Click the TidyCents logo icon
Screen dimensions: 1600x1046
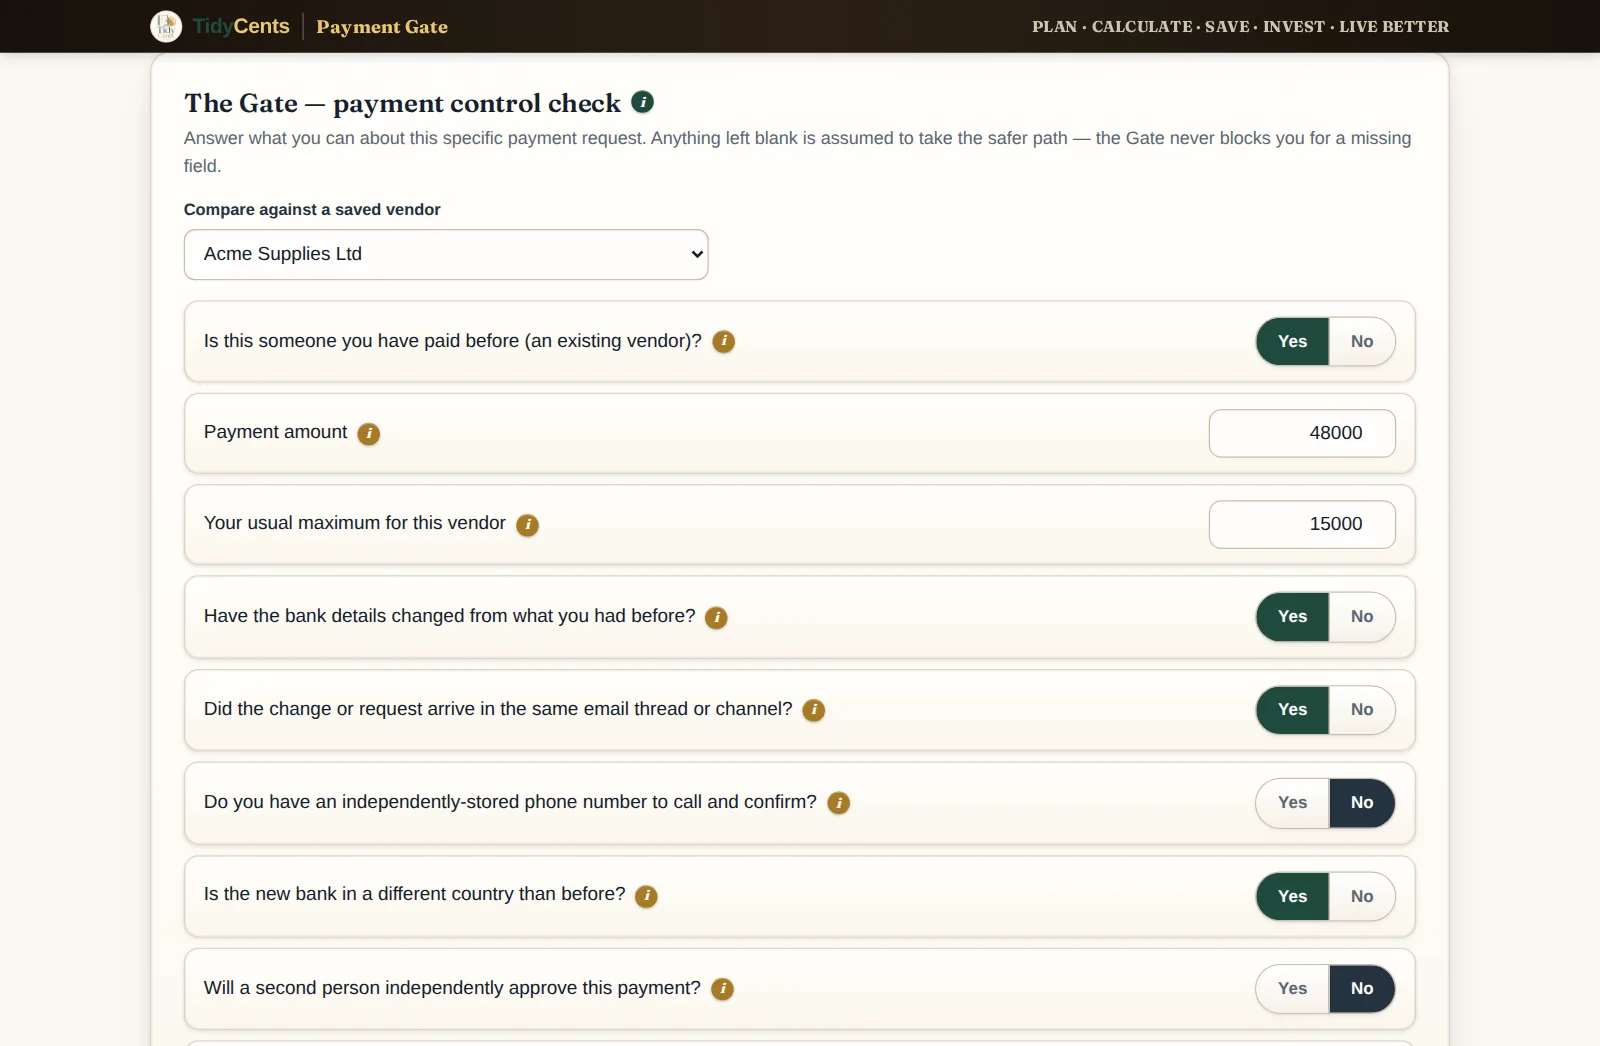pyautogui.click(x=166, y=26)
